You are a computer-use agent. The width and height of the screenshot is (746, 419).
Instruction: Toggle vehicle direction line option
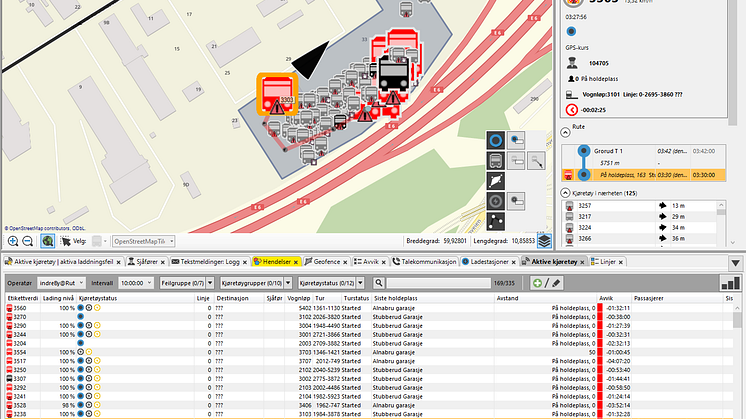pos(536,161)
